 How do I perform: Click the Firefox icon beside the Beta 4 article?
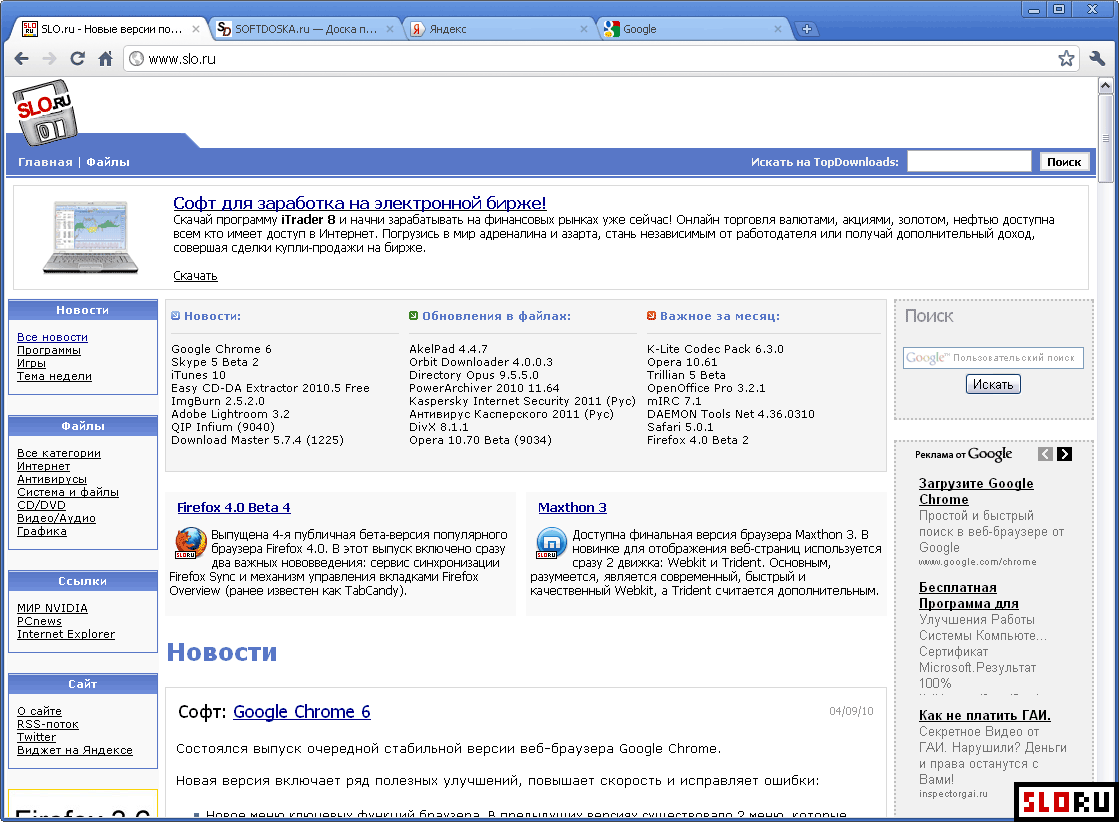click(x=191, y=542)
